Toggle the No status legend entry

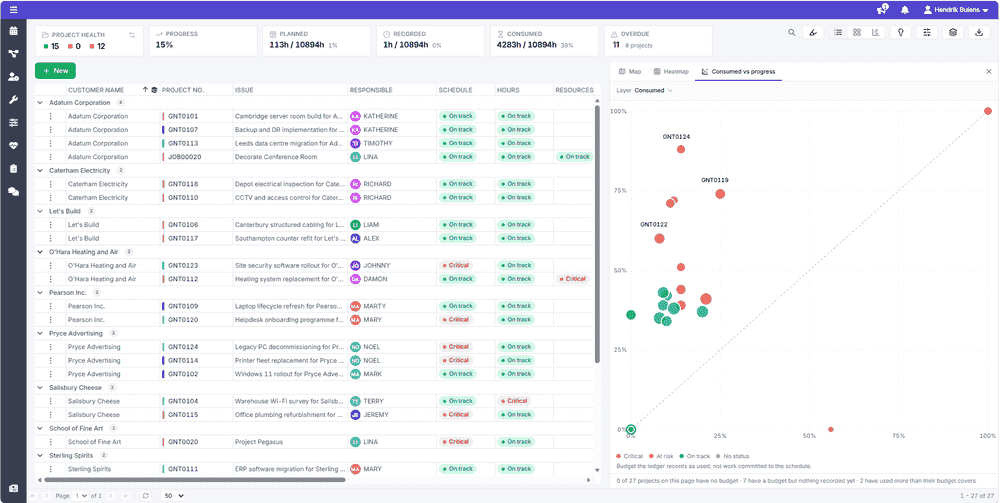coord(732,456)
